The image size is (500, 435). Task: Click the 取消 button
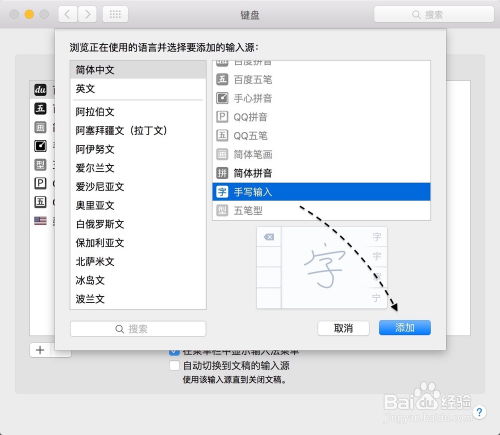click(x=343, y=328)
